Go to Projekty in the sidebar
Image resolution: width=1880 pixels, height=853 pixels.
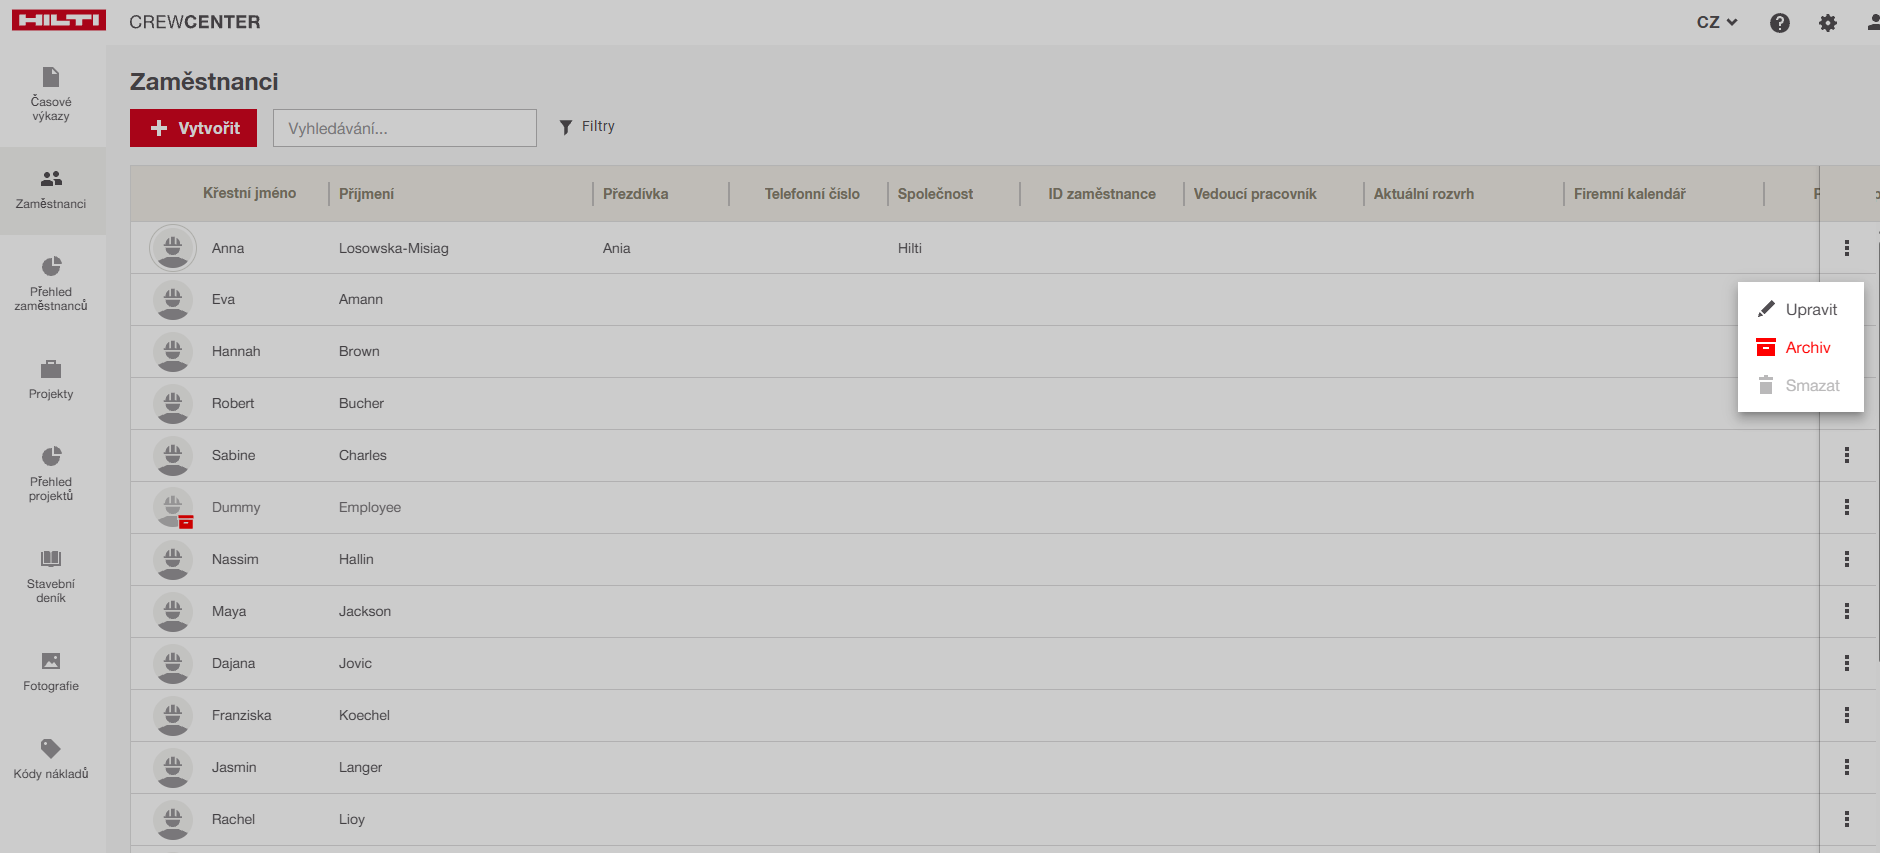(x=51, y=380)
